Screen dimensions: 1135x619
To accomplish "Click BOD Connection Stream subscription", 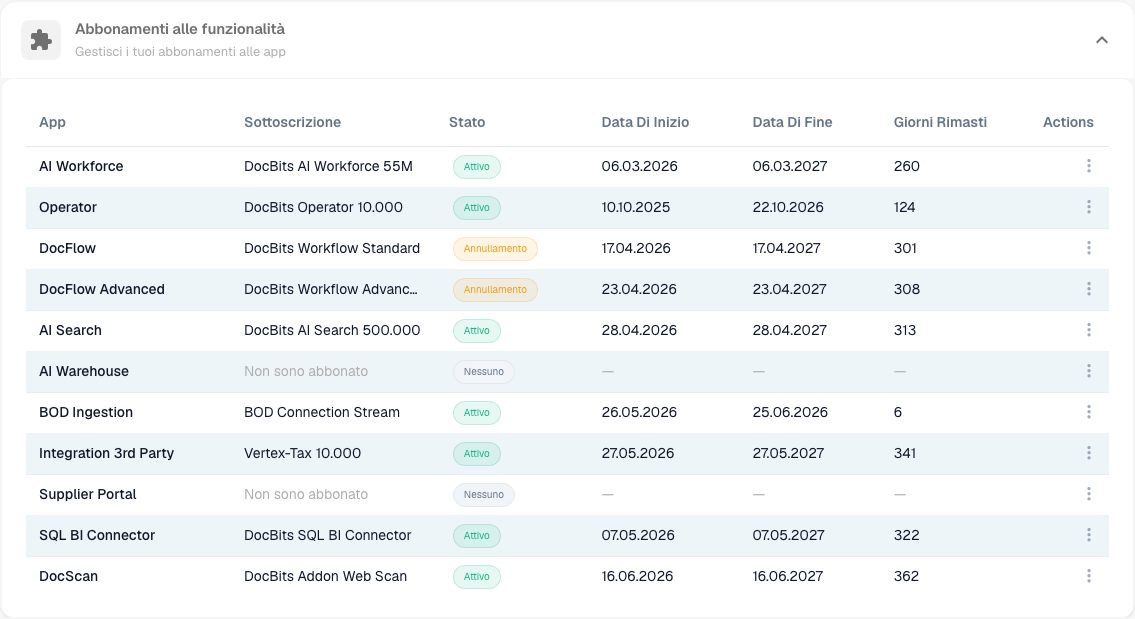I will pyautogui.click(x=321, y=412).
